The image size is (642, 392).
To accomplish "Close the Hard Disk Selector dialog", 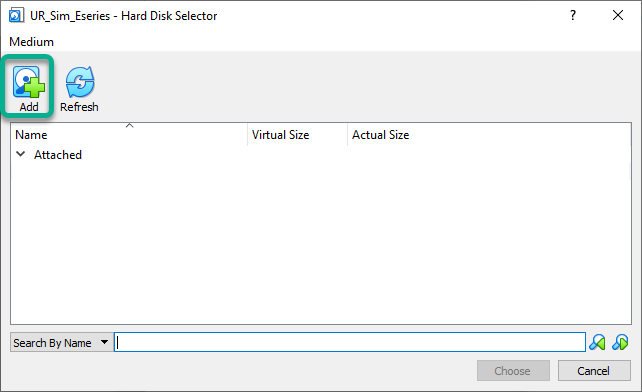I will (618, 16).
